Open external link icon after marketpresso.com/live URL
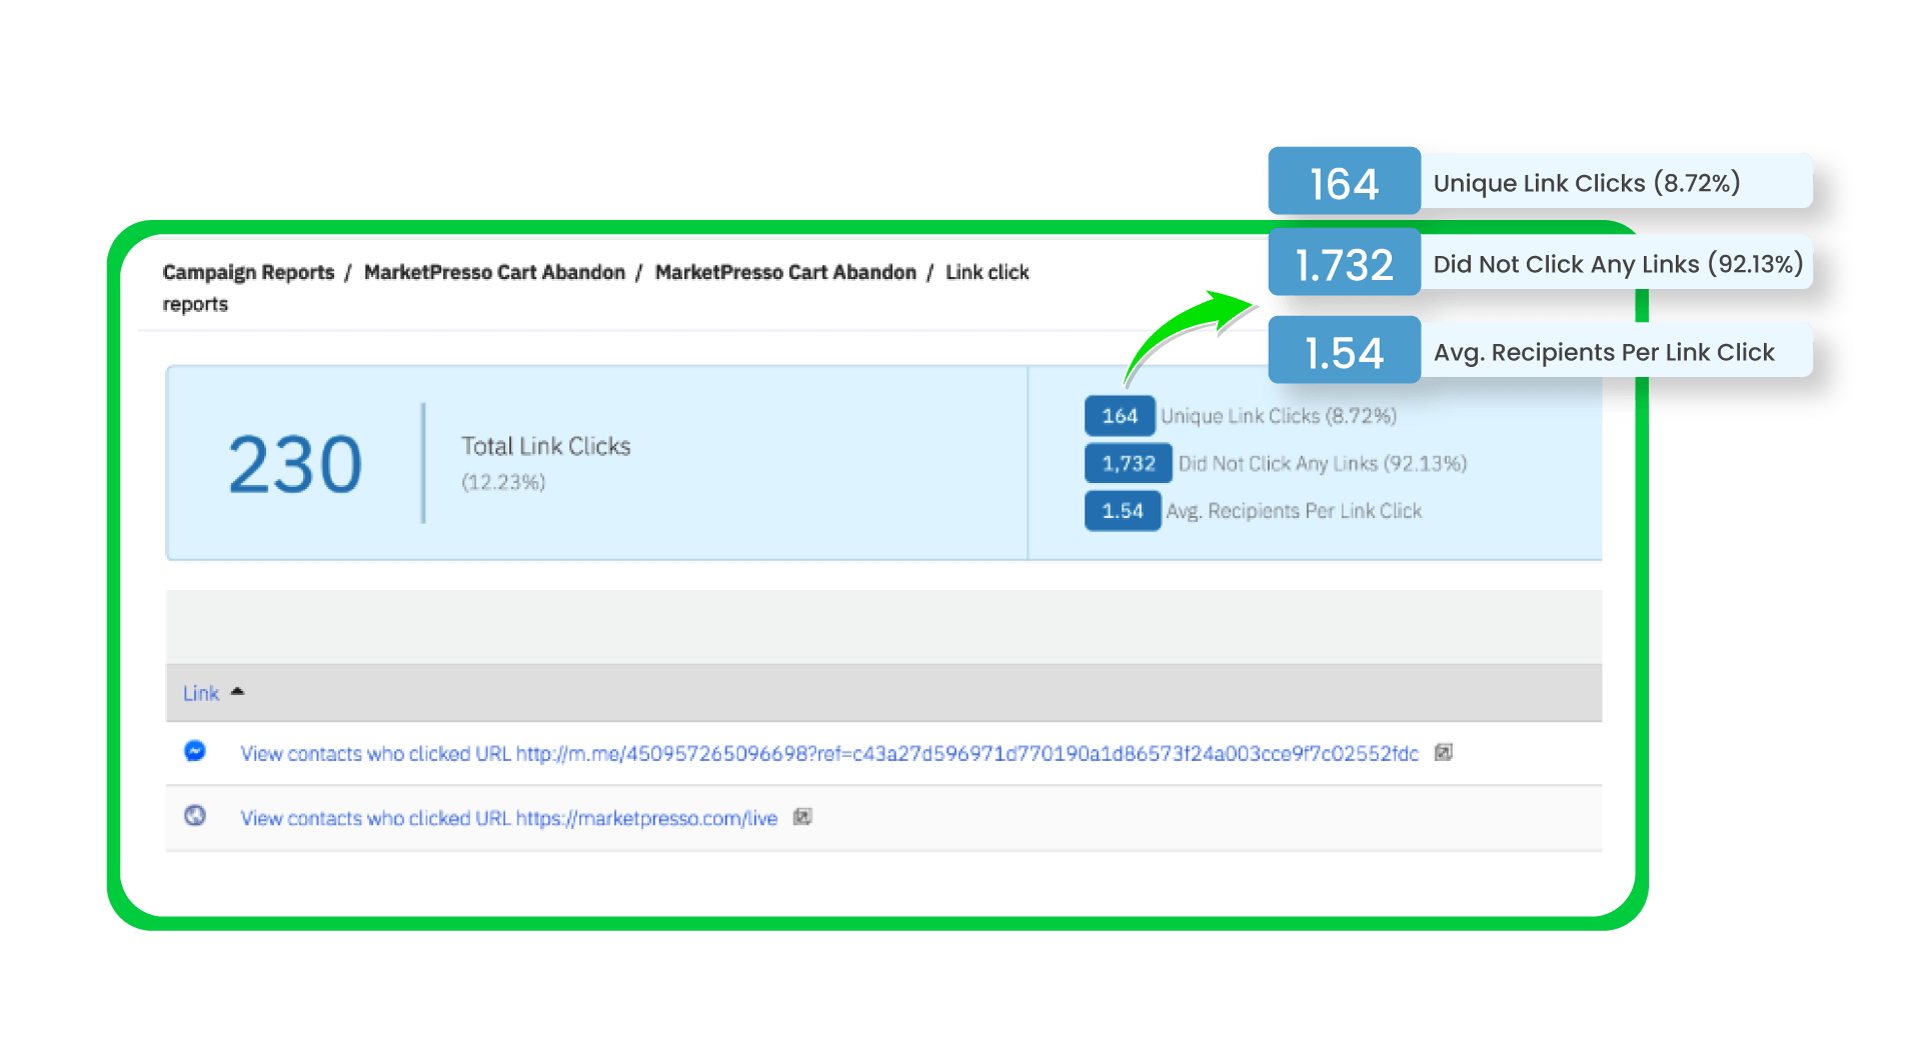The height and width of the screenshot is (1040, 1920). point(802,817)
